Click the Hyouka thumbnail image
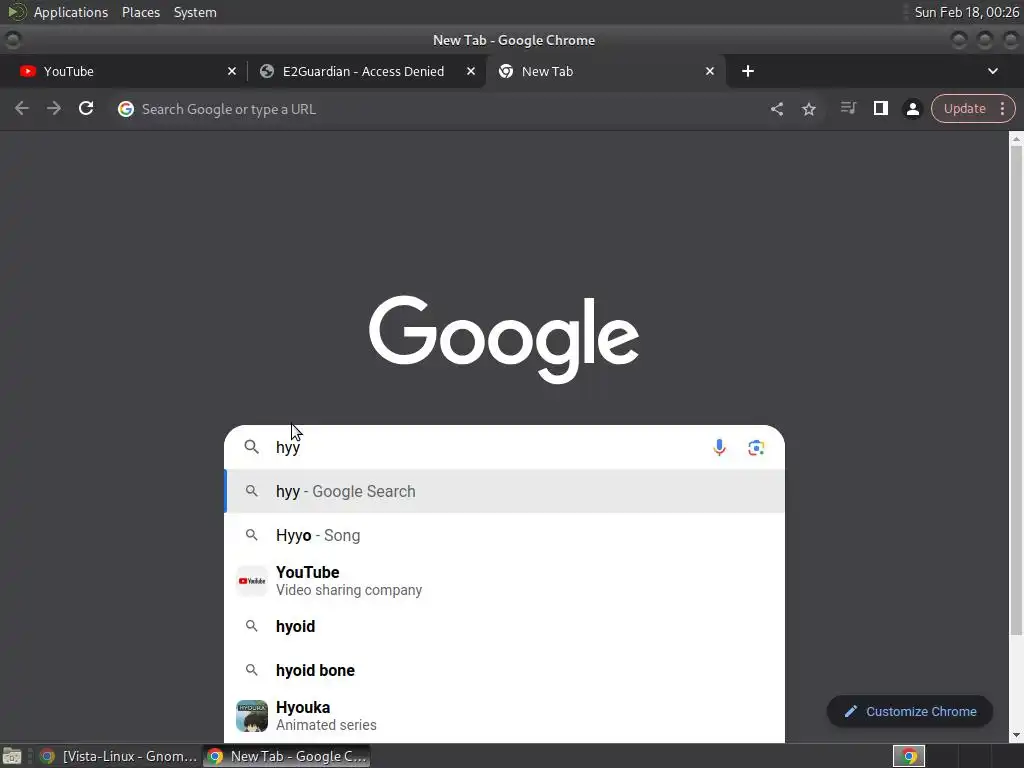The height and width of the screenshot is (768, 1024). 251,716
